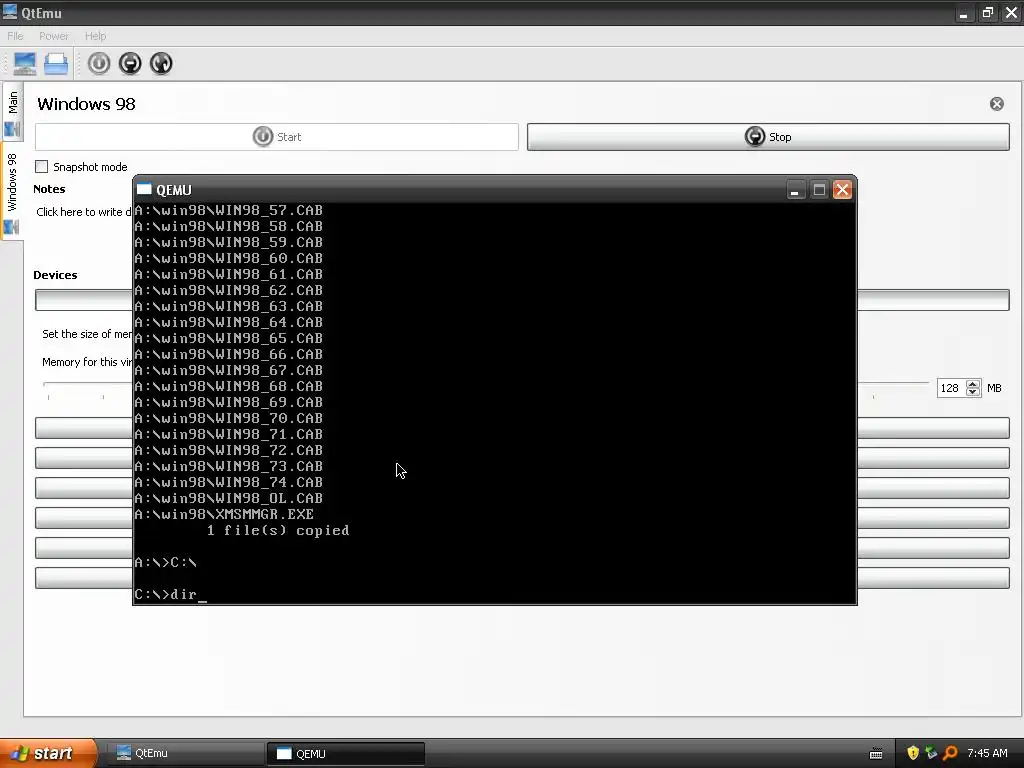
Task: Open the File menu
Action: tap(15, 36)
